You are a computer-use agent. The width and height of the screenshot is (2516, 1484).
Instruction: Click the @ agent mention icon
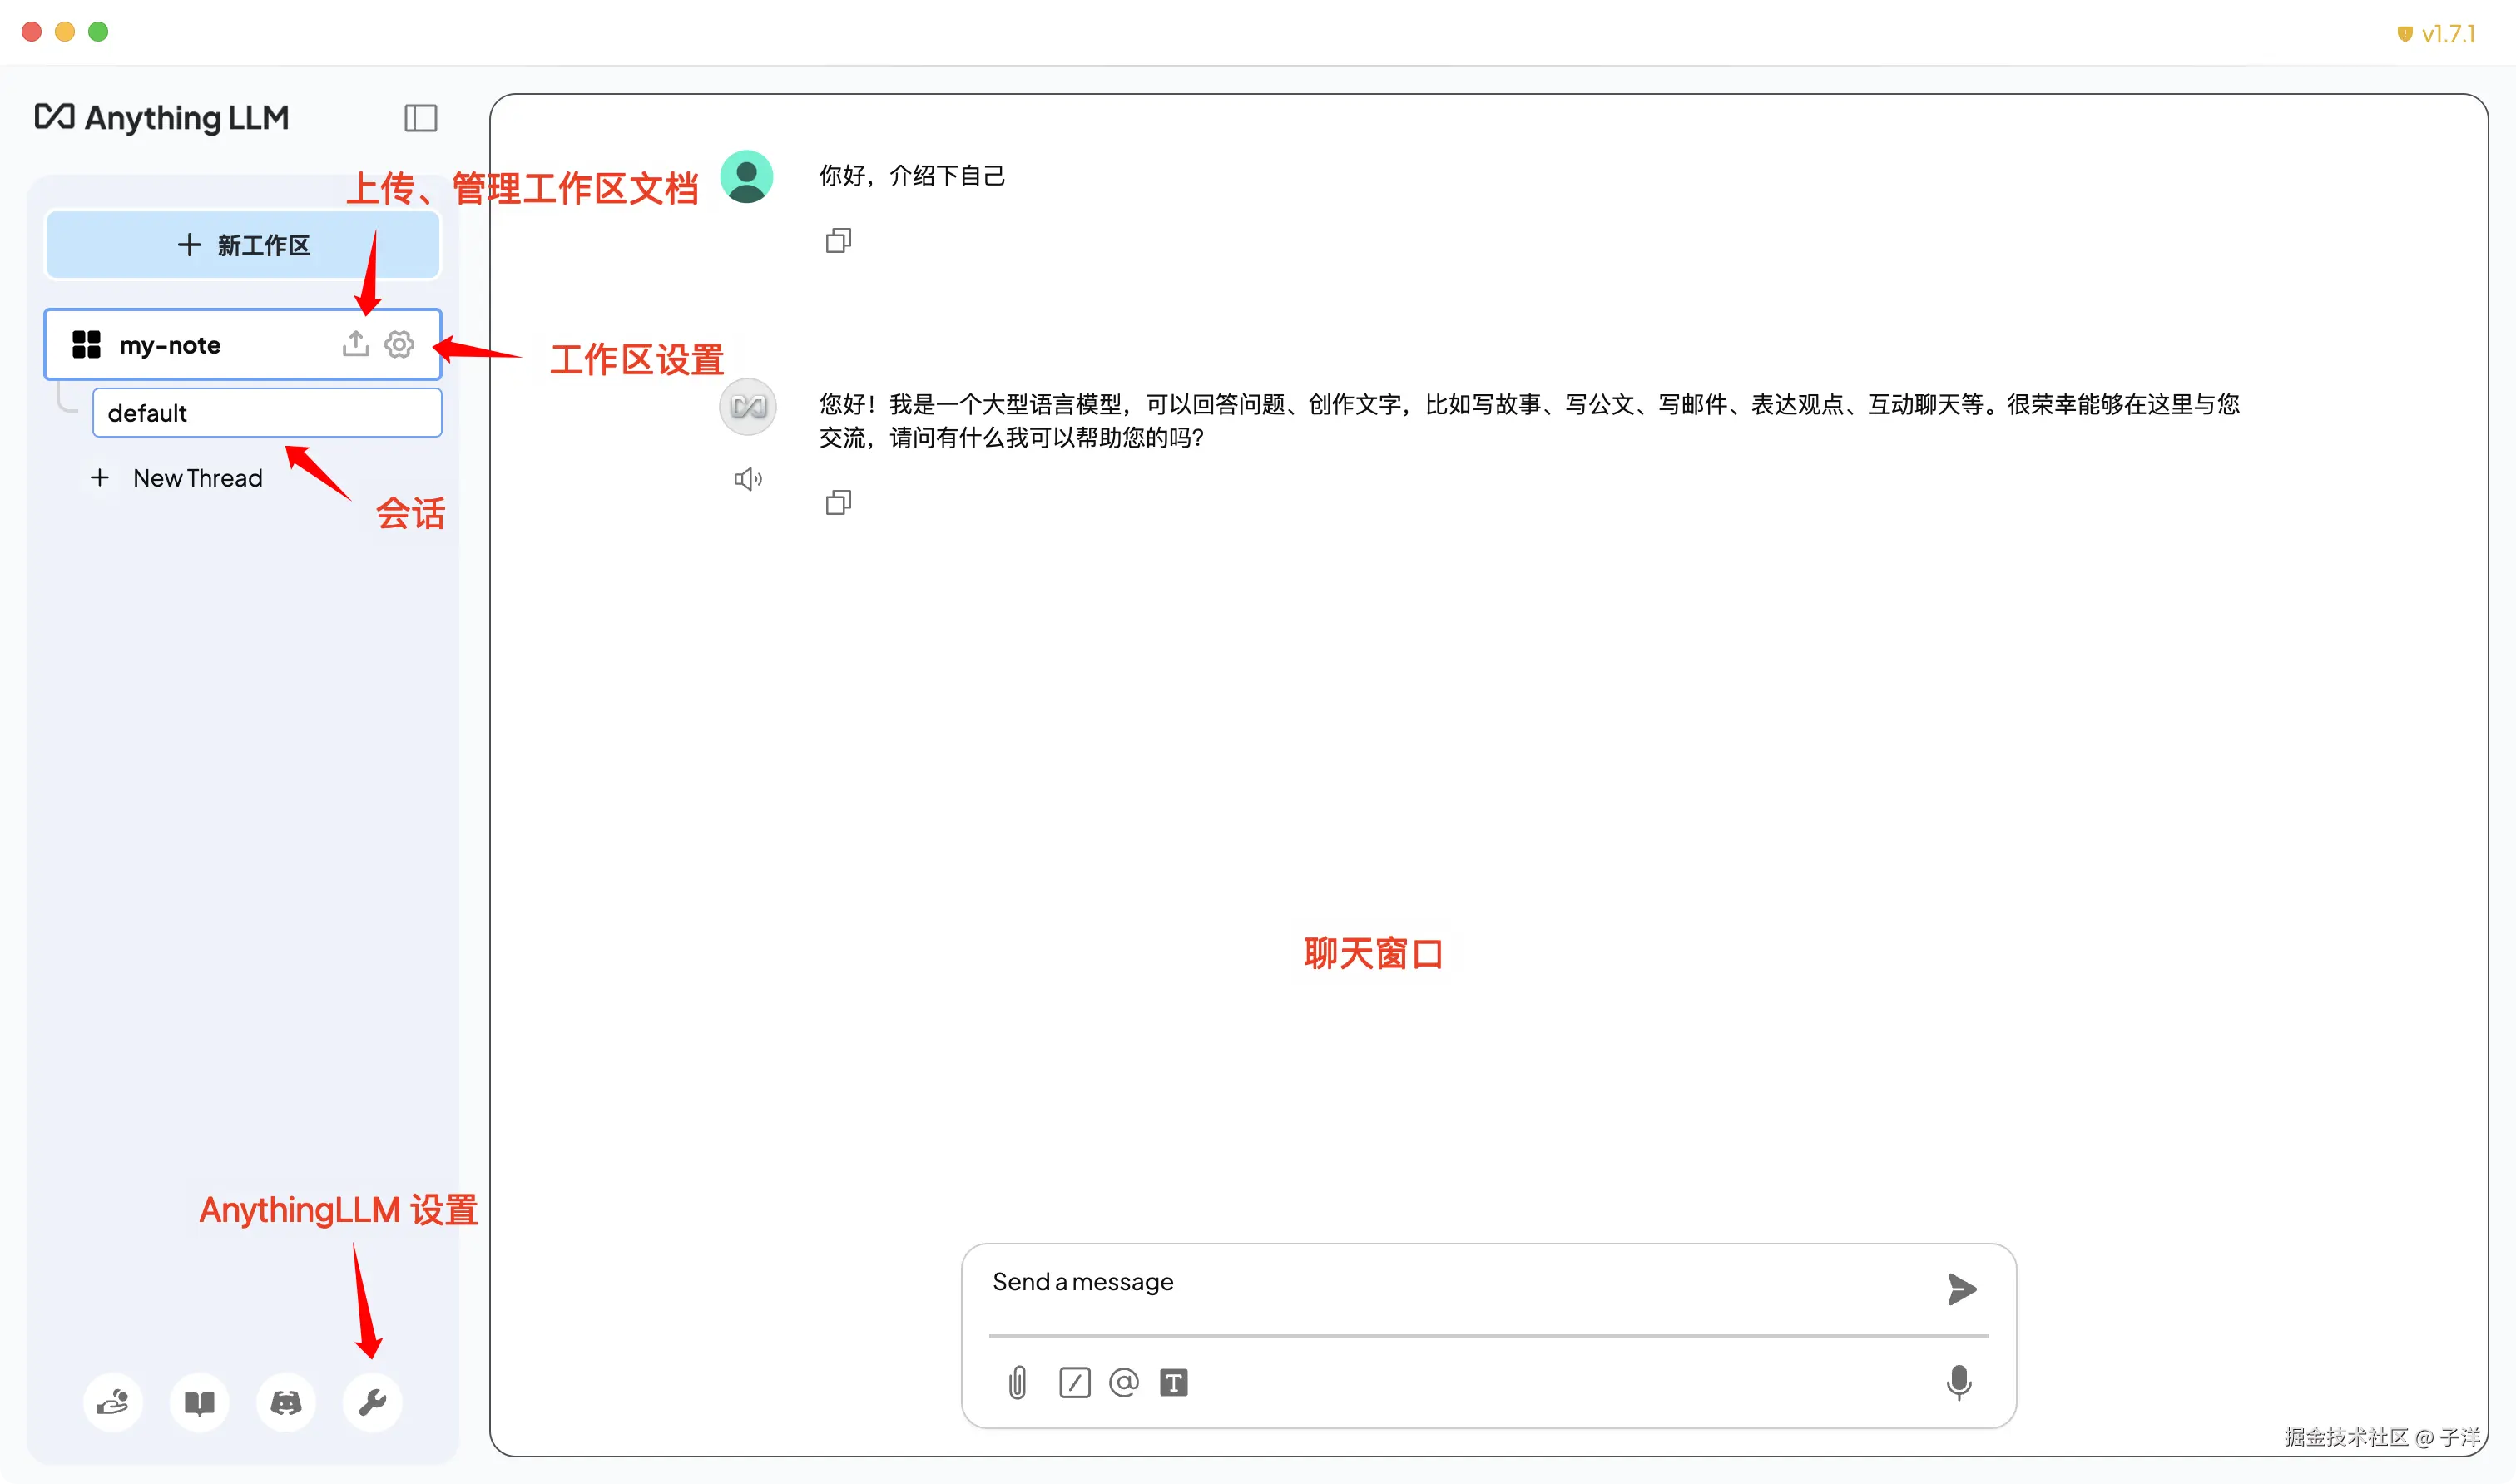(1123, 1382)
